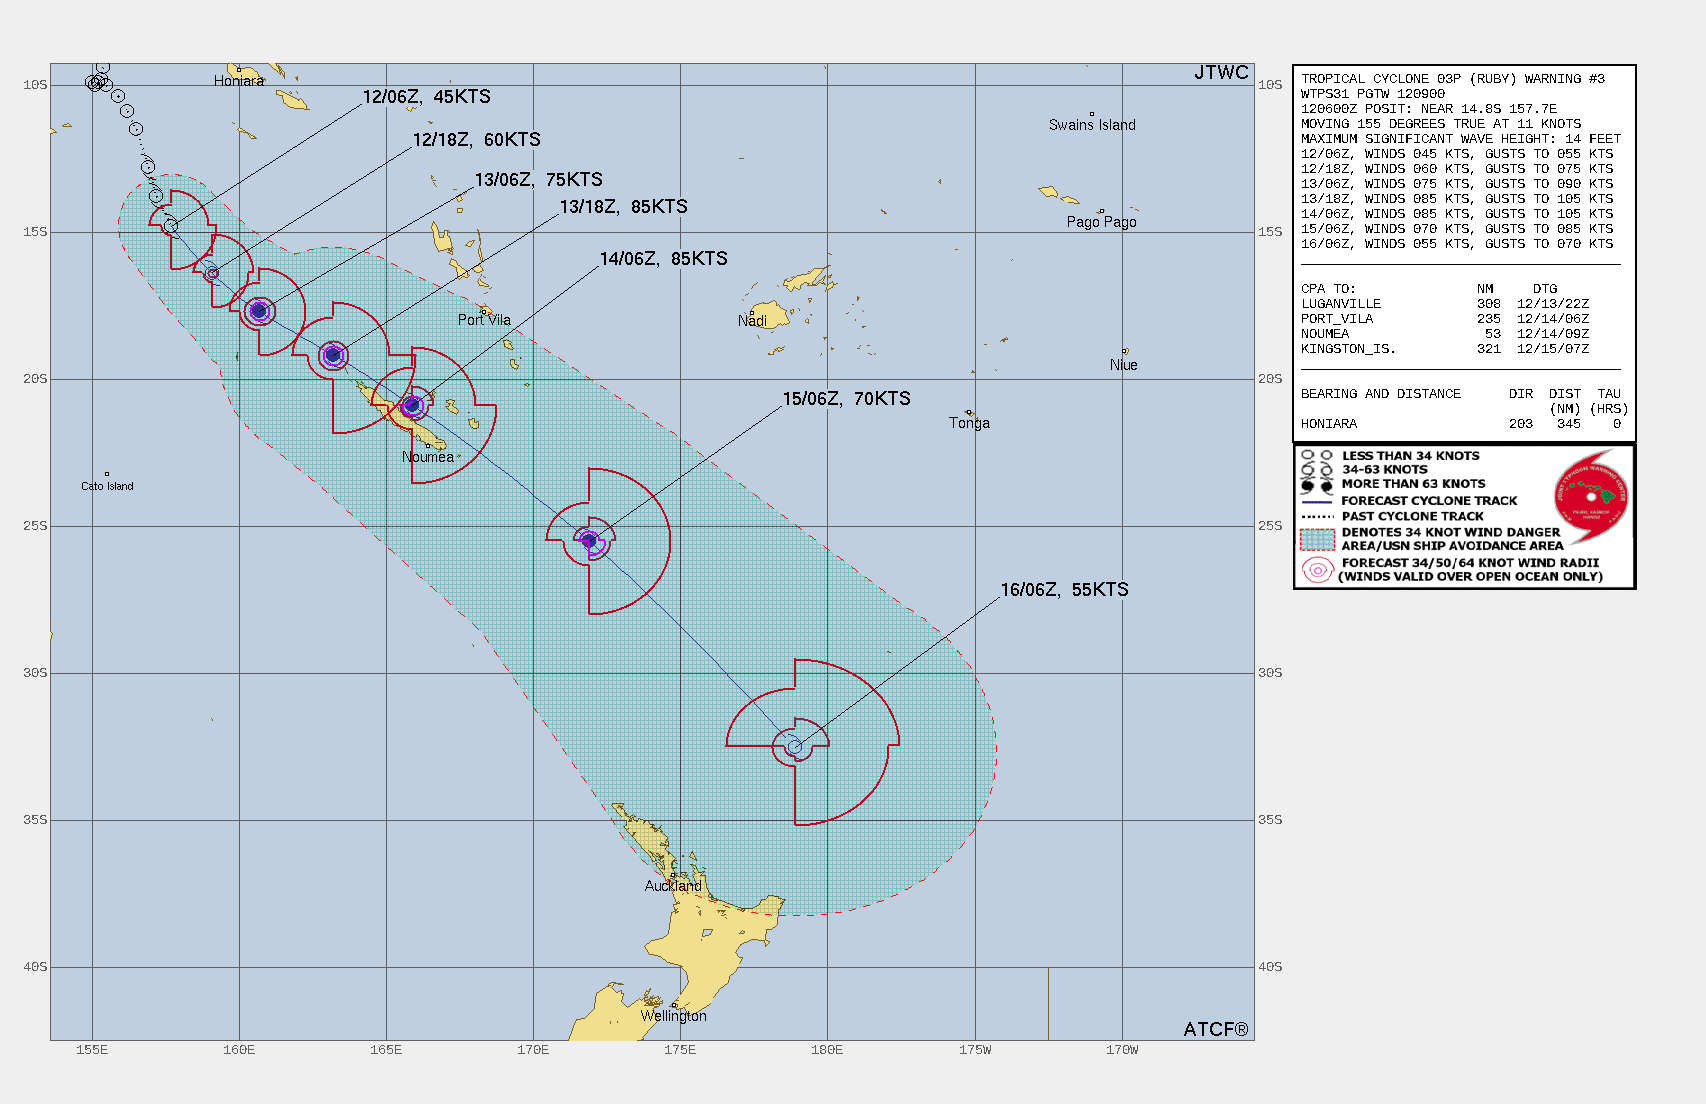This screenshot has height=1104, width=1706.
Task: Click the WTPS31 PGTW 120900 line
Action: click(x=1373, y=94)
